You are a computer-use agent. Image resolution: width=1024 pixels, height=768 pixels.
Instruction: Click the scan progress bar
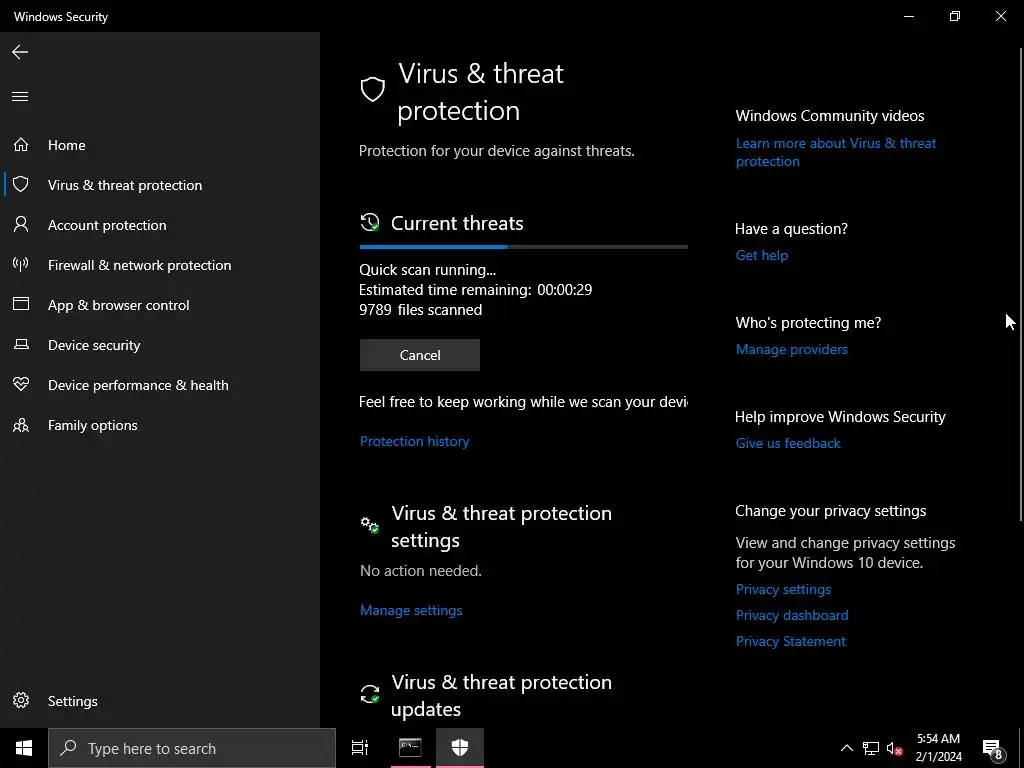523,246
